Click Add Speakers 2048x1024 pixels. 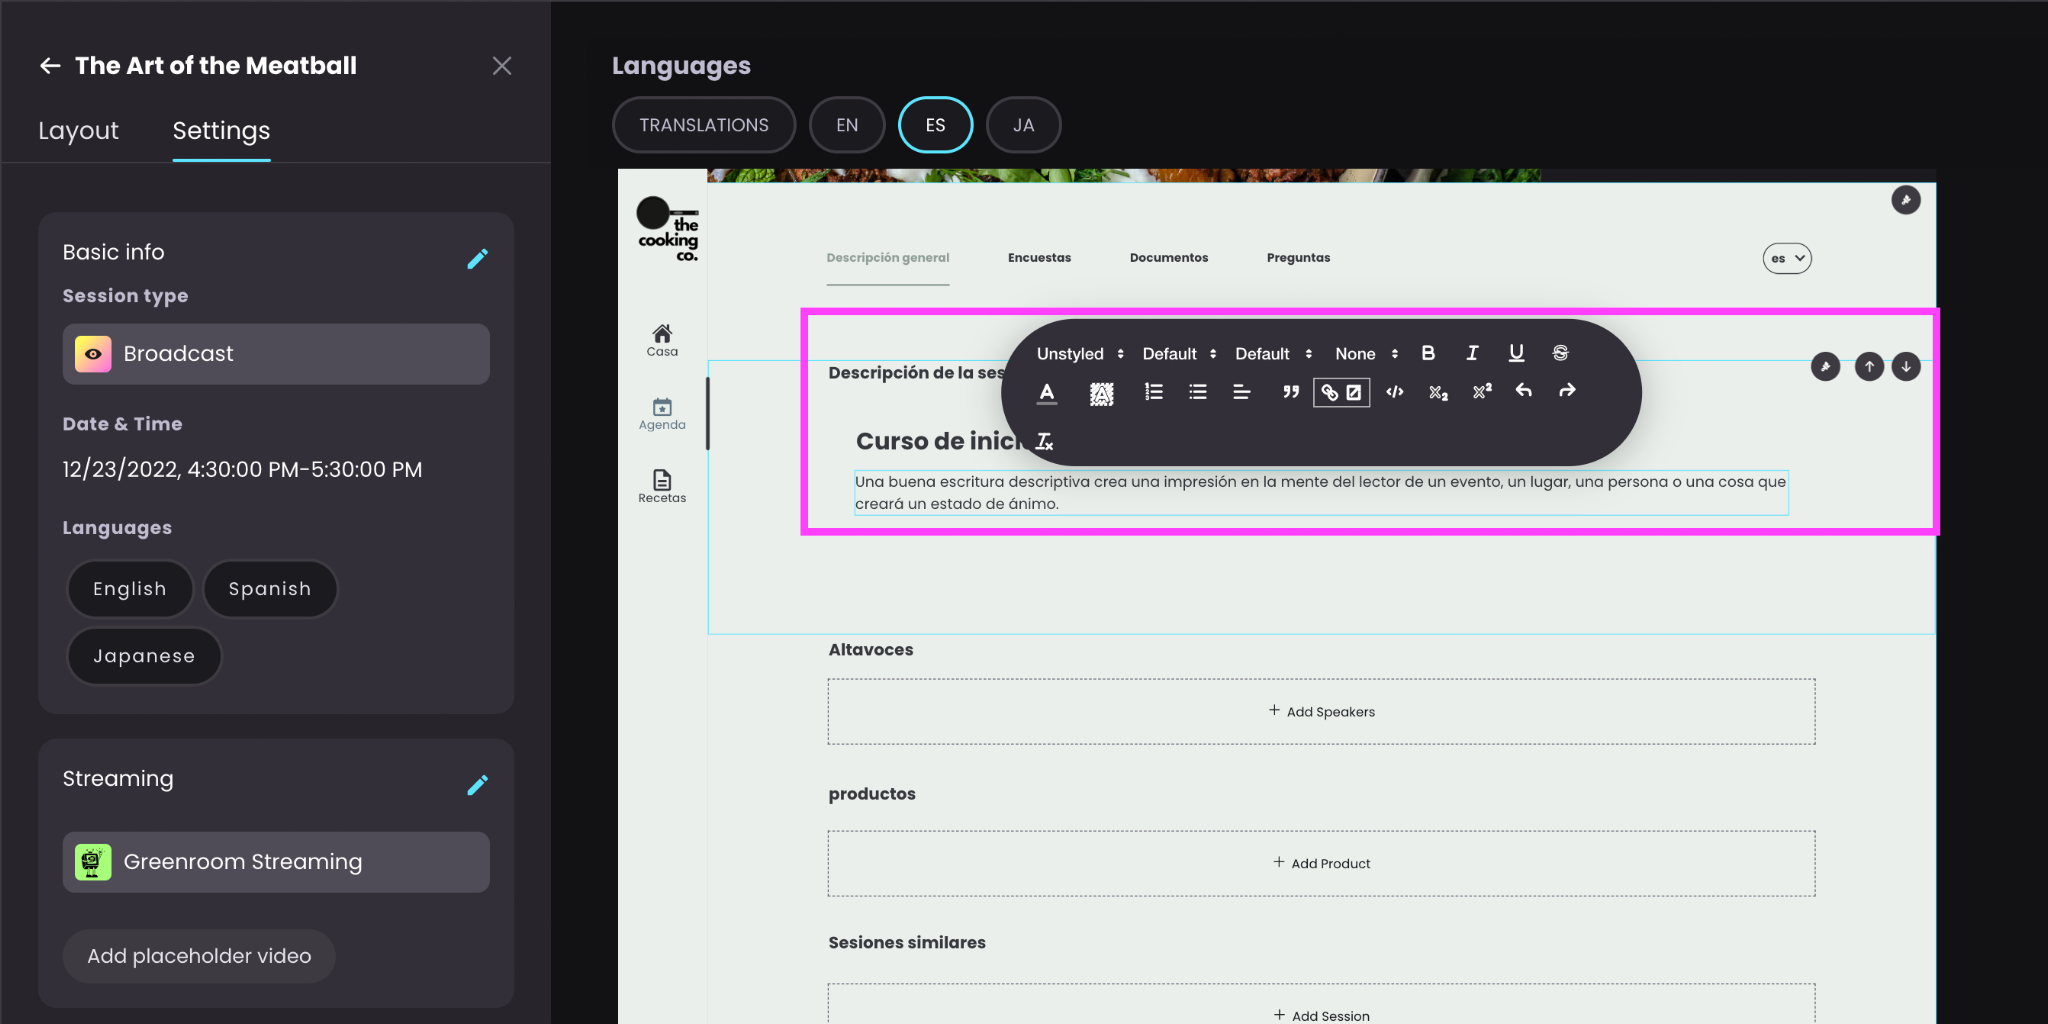[1321, 712]
